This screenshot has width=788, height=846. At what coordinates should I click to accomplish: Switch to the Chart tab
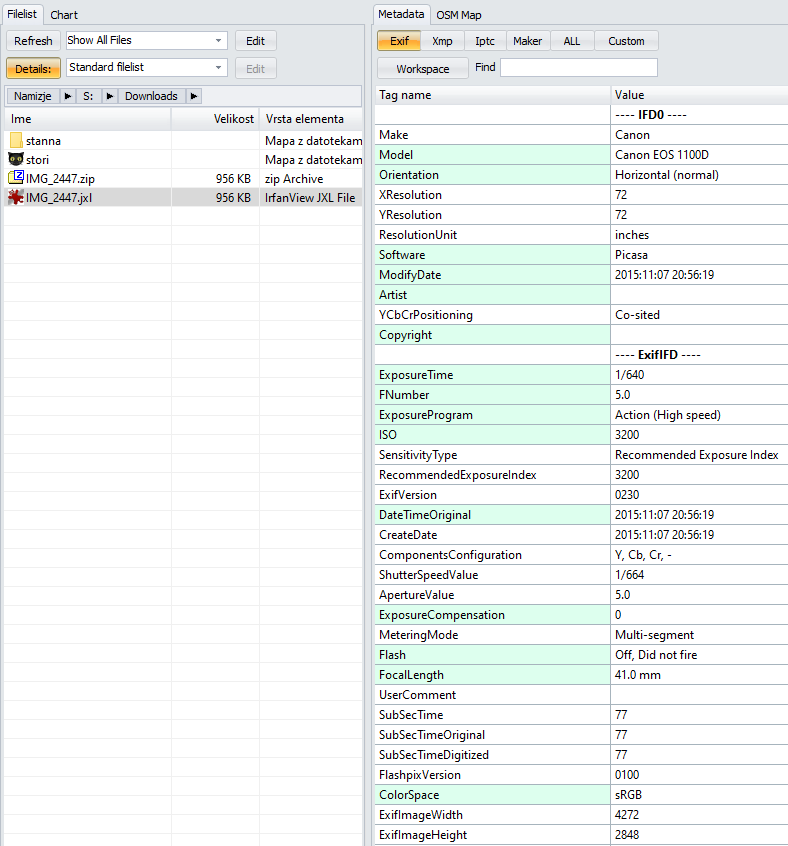point(64,15)
